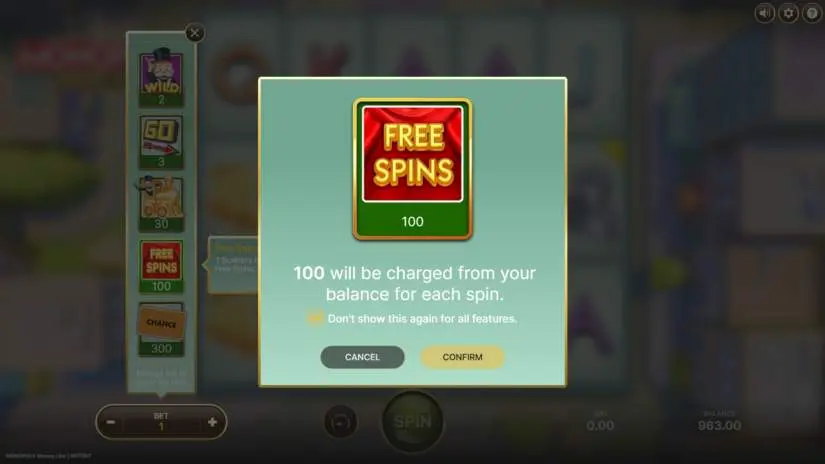Pick the dice roll feature costing 30
The width and height of the screenshot is (825, 464).
click(x=161, y=204)
